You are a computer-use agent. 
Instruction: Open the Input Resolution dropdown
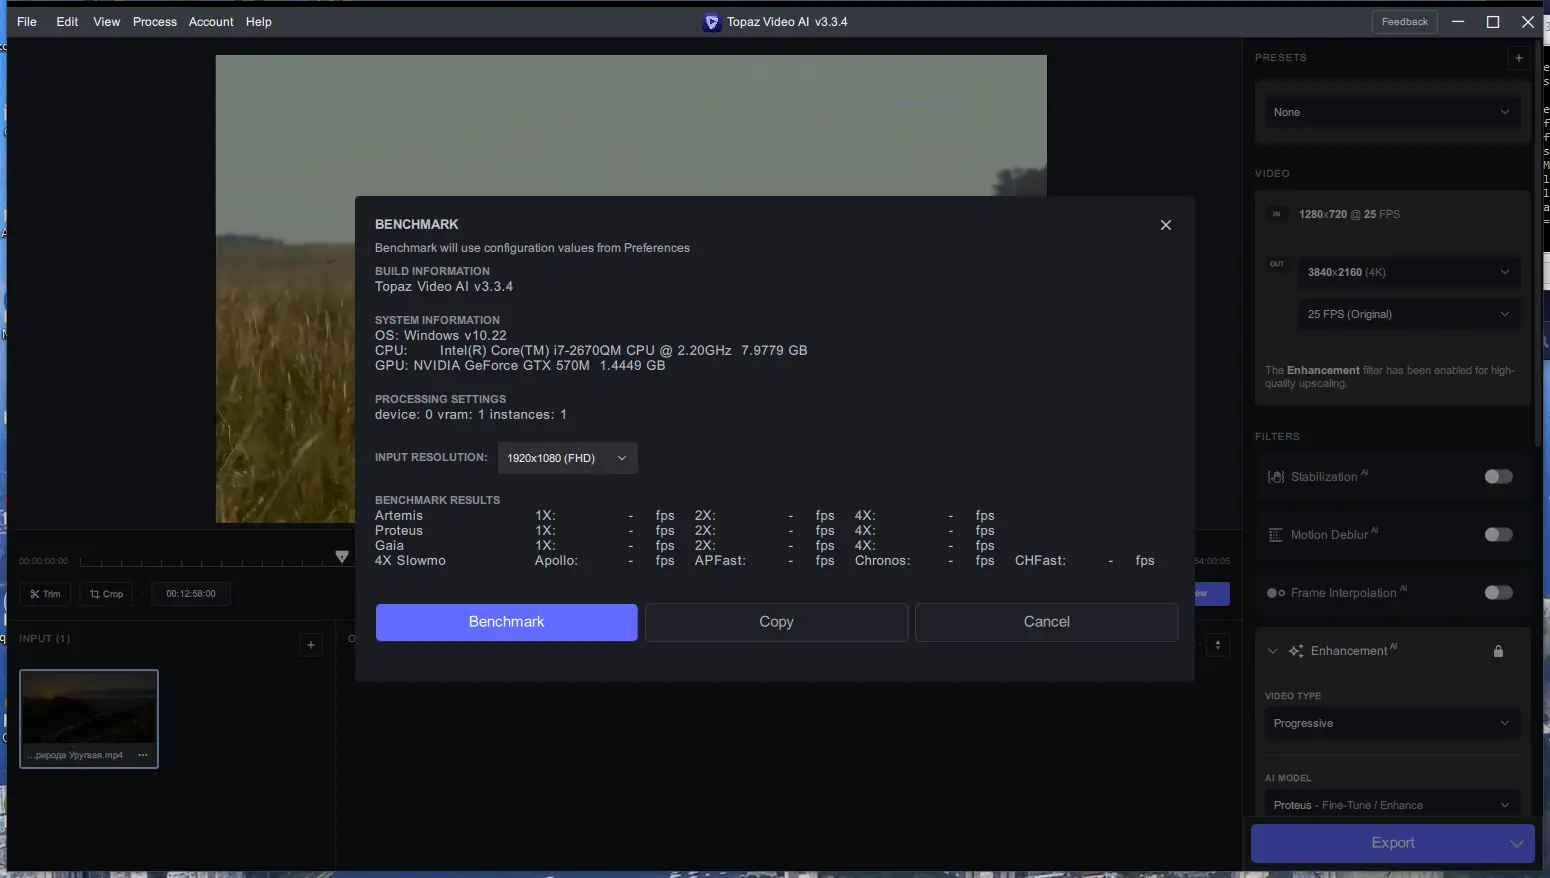pos(567,458)
